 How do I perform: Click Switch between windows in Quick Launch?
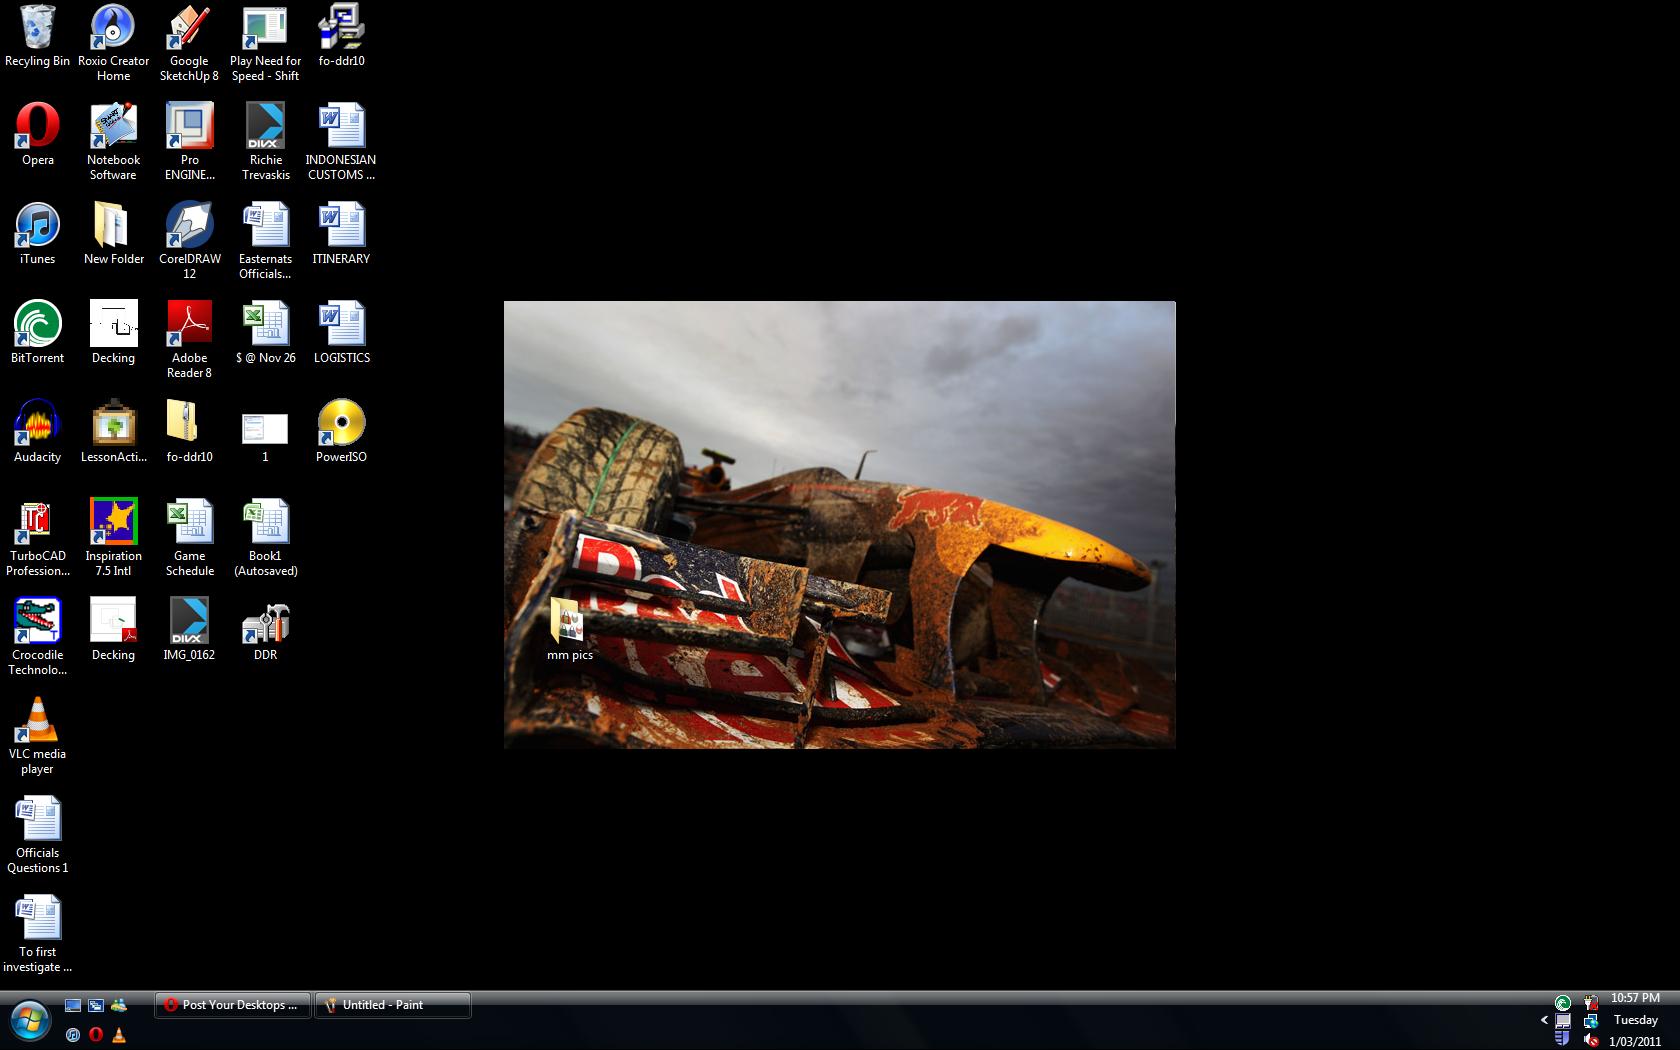pos(96,1005)
